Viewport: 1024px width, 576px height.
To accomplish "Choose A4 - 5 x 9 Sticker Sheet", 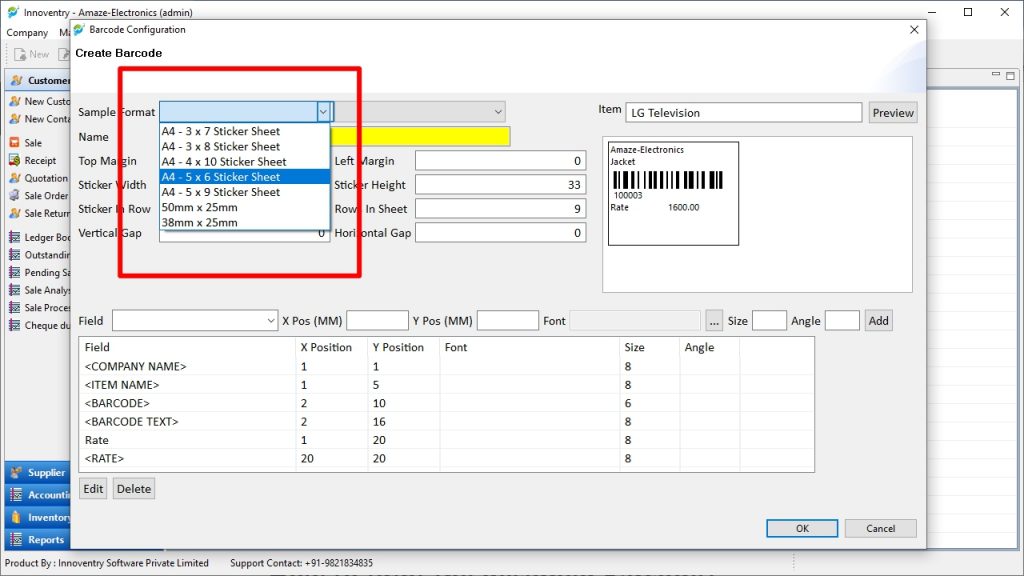I will coord(244,192).
